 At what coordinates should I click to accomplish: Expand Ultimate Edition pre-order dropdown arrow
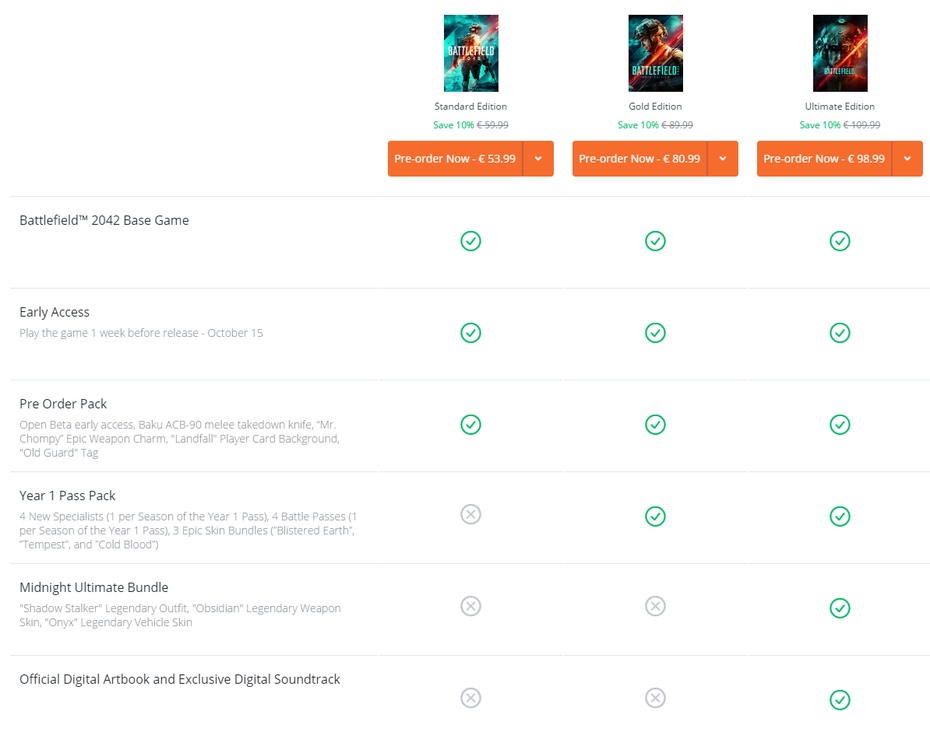click(x=907, y=159)
